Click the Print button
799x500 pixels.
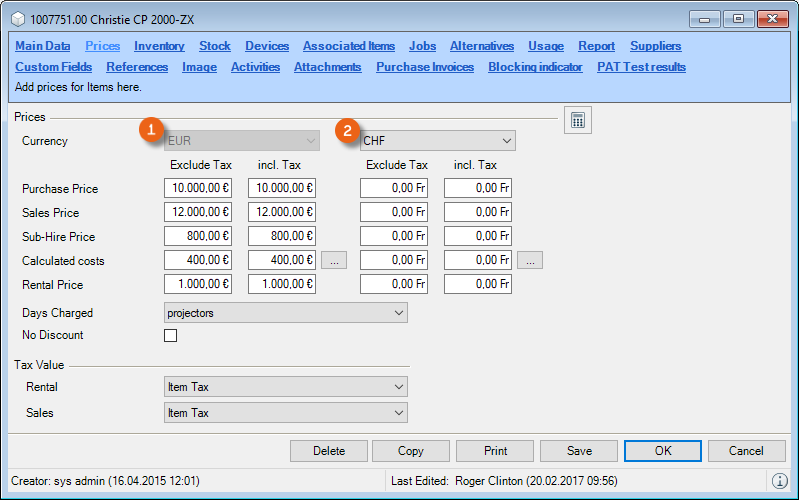(x=495, y=451)
